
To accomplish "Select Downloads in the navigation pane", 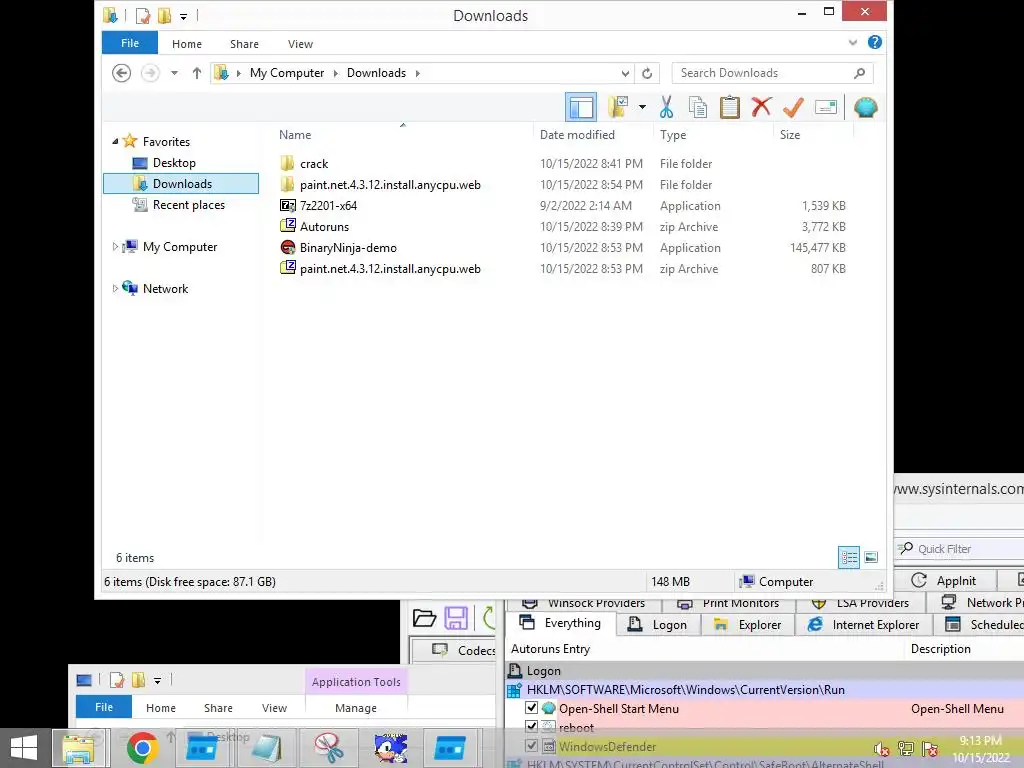I will pyautogui.click(x=182, y=184).
